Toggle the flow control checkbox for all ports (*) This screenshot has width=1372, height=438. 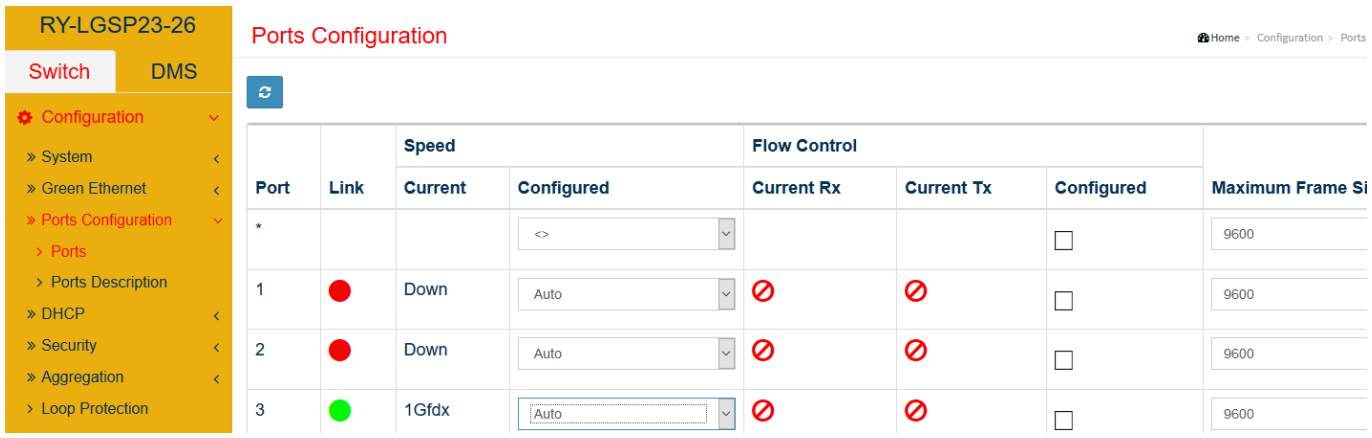pyautogui.click(x=1064, y=241)
